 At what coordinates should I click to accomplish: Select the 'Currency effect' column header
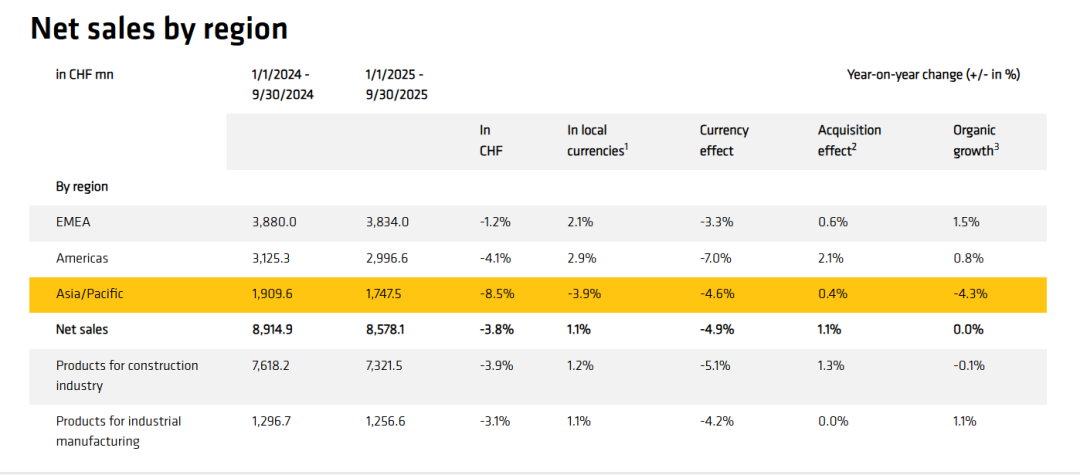(724, 141)
